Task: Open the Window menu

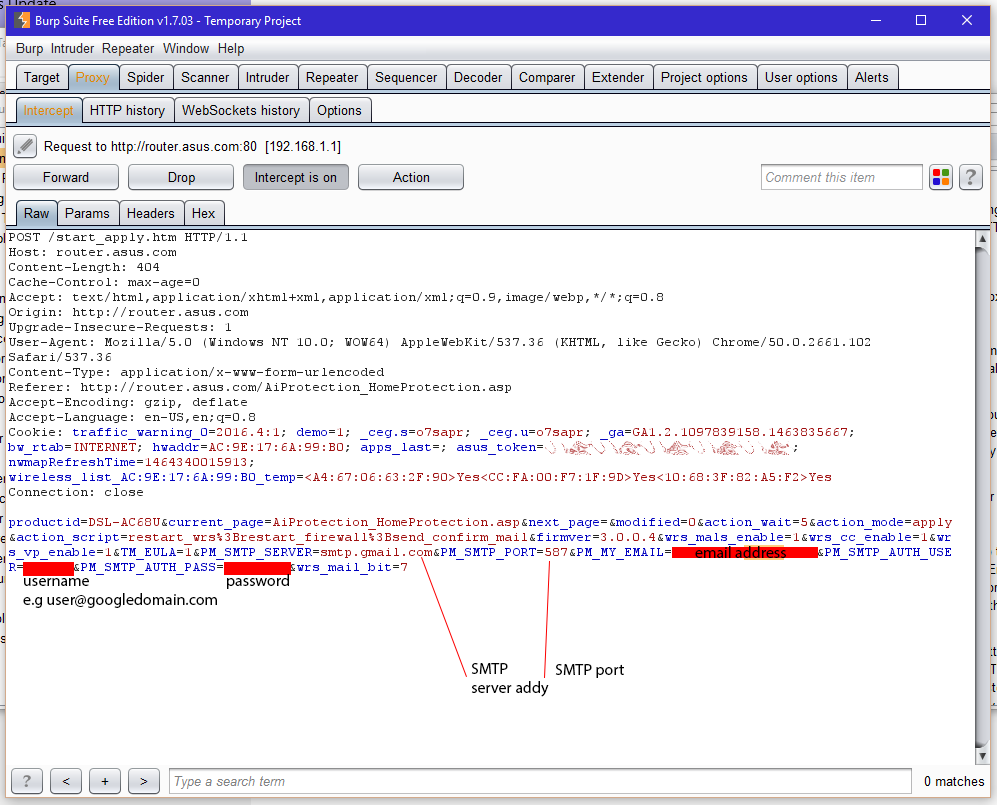Action: (186, 48)
